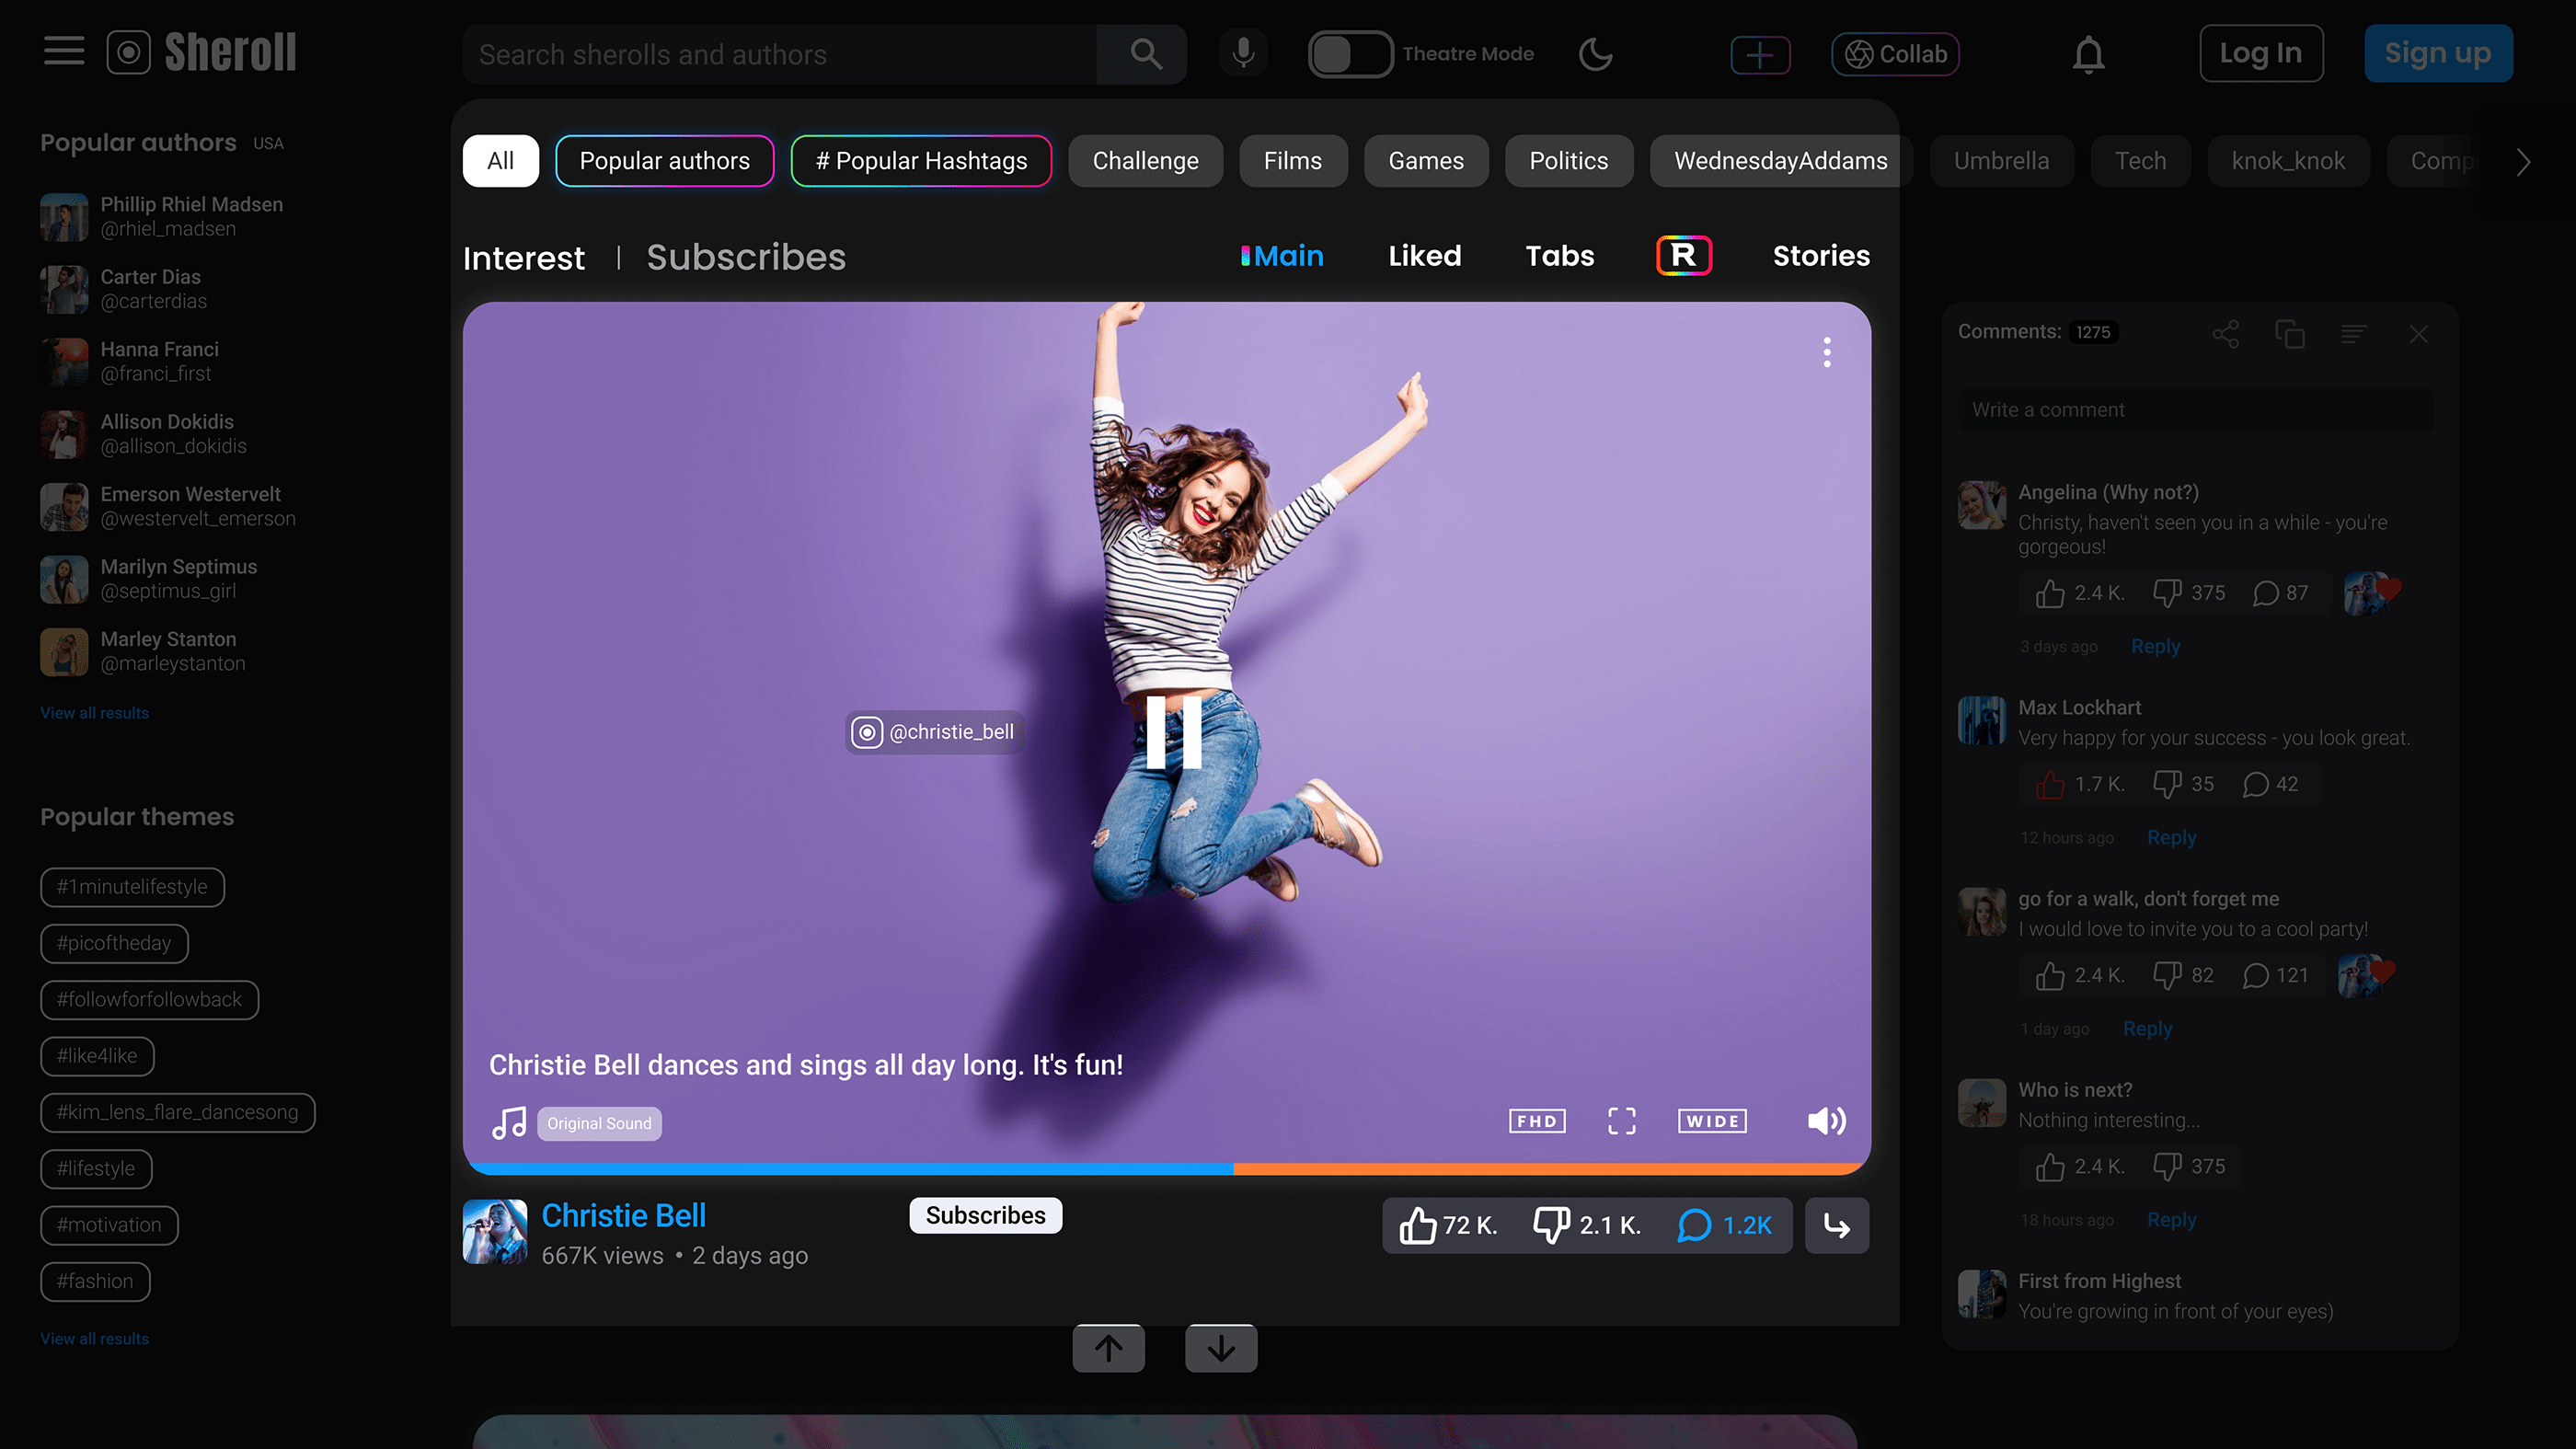Mute the video volume speaker icon
Image resolution: width=2576 pixels, height=1449 pixels.
[1826, 1121]
